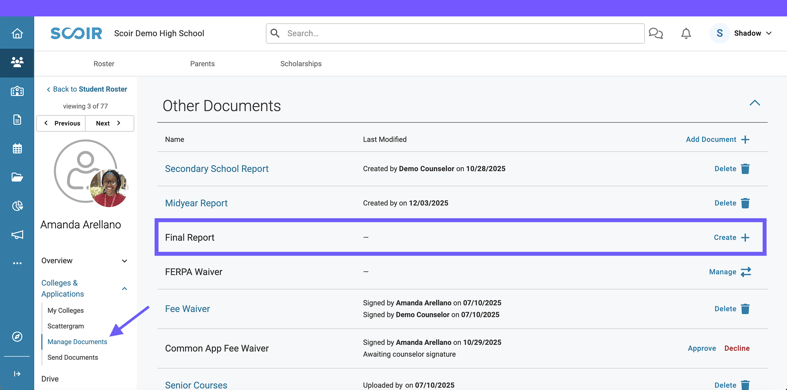Click trash icon in Fee Waiver row
This screenshot has width=787, height=390.
(745, 309)
